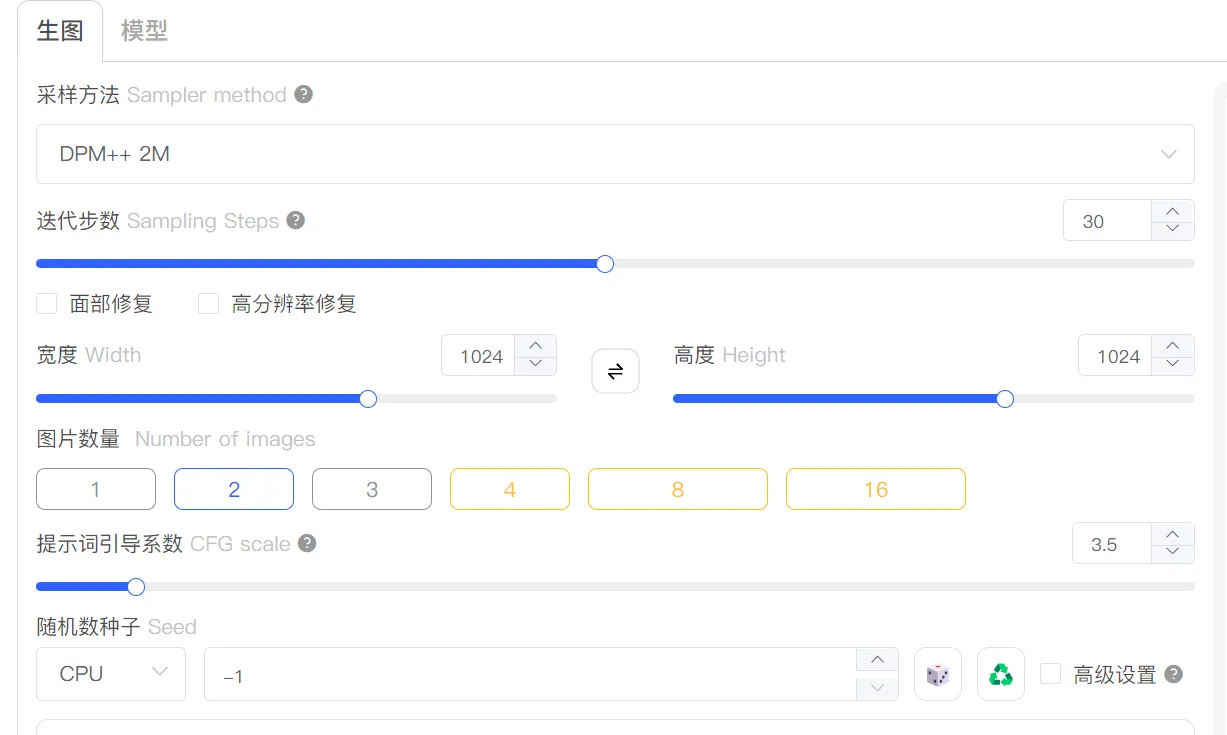Click help icon beside Sampling Steps
Viewport: 1227px width, 735px height.
(296, 220)
